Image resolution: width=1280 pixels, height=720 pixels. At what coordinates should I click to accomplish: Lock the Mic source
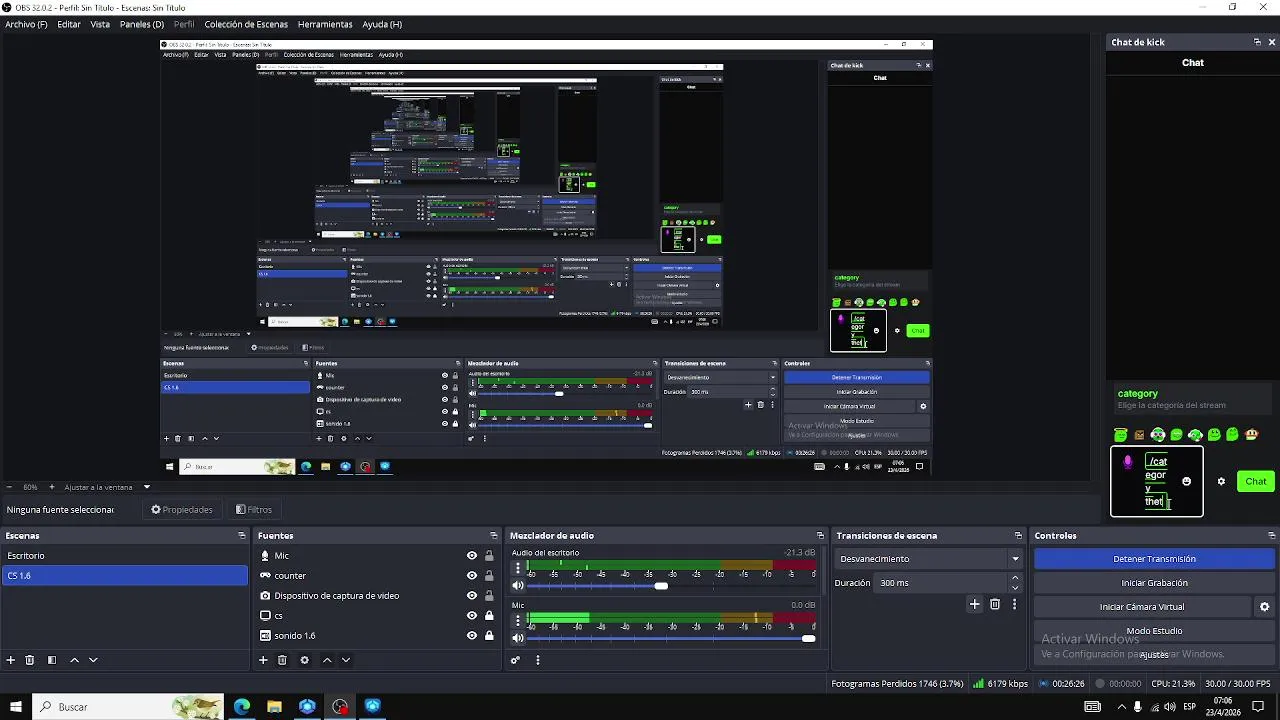(x=489, y=556)
